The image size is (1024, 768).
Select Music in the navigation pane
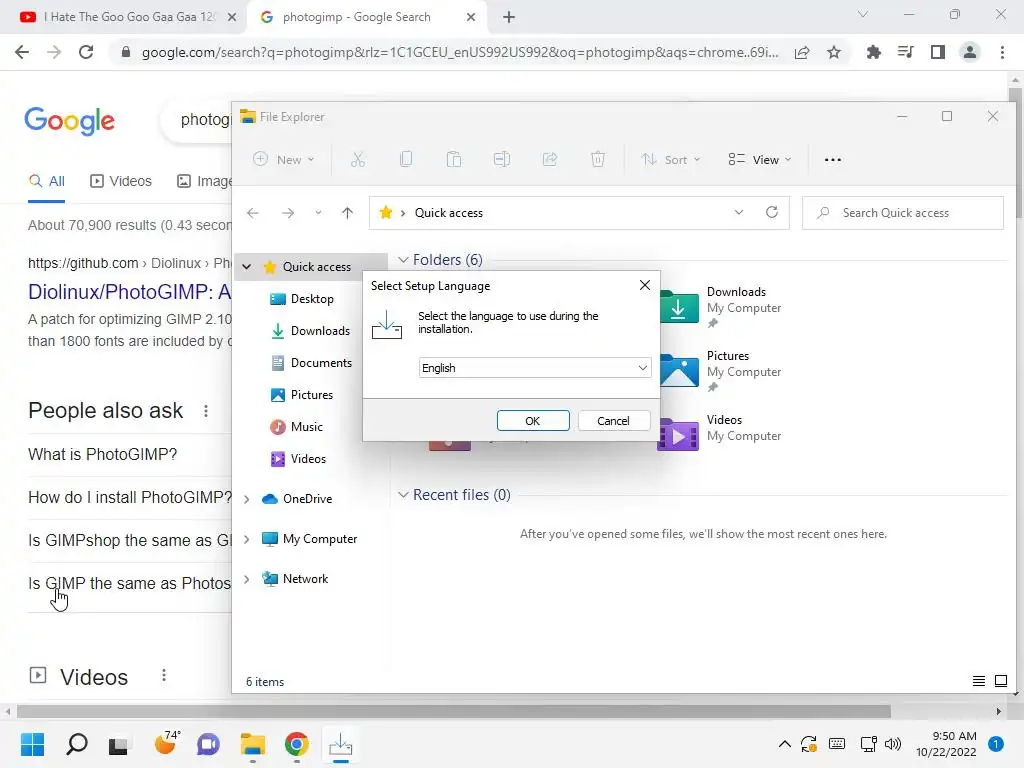tap(306, 426)
